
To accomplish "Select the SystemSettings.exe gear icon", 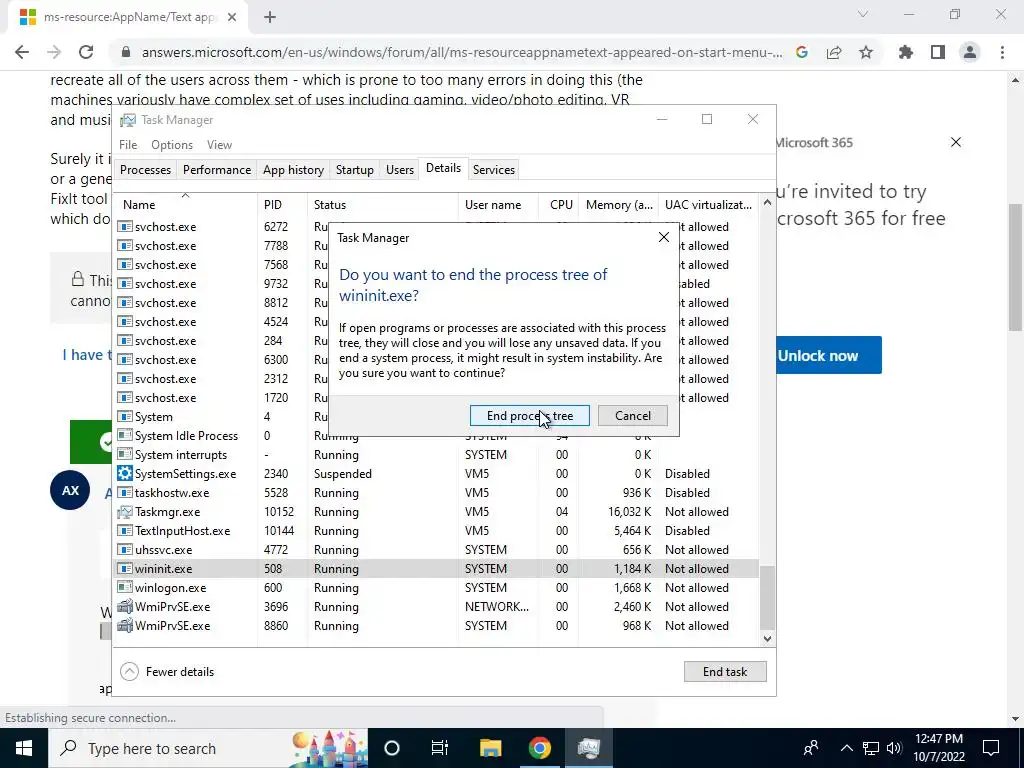I will [x=124, y=473].
